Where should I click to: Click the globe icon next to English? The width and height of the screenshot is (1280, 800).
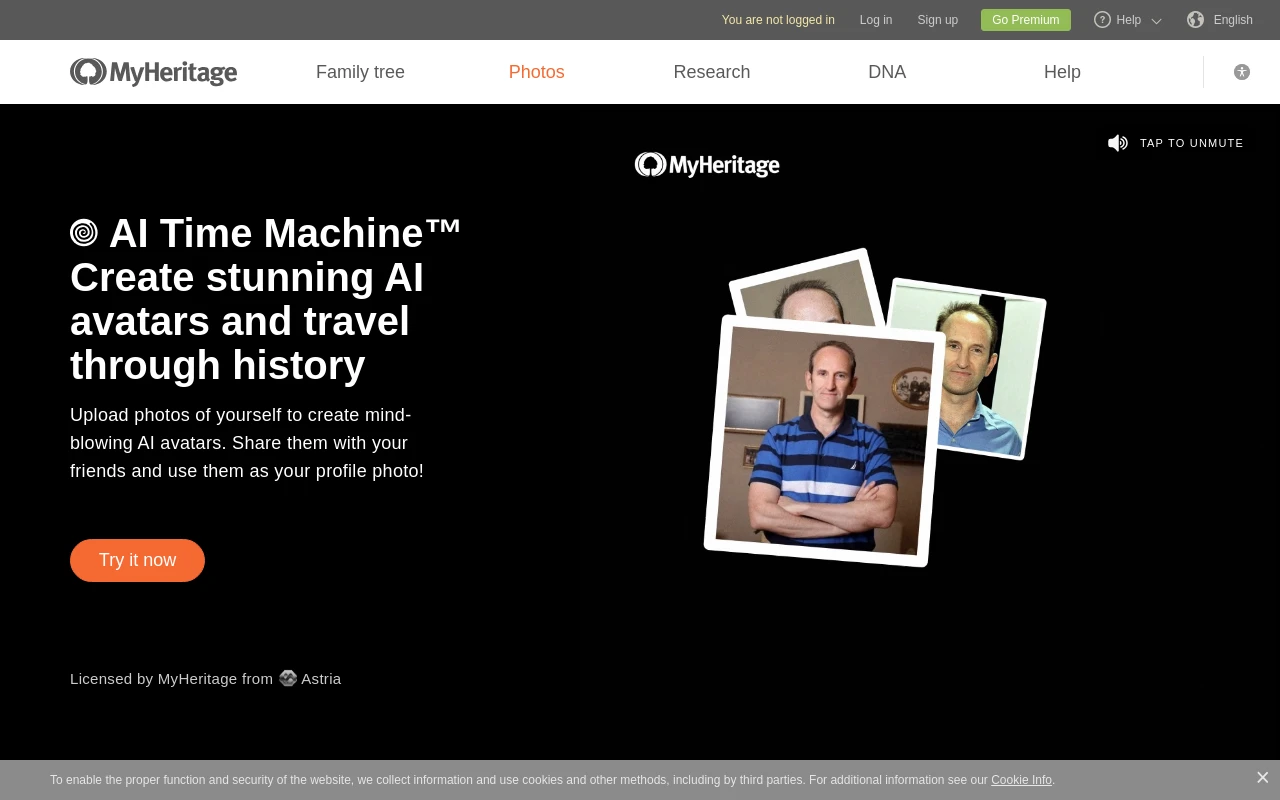click(1196, 20)
